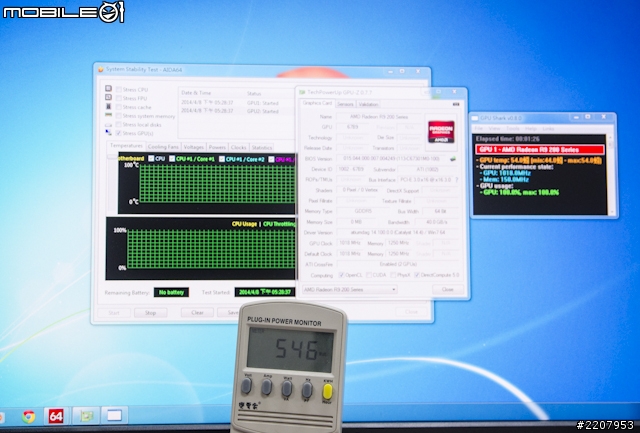Enable the Stress CPU checkbox in AIDA64

[x=118, y=89]
